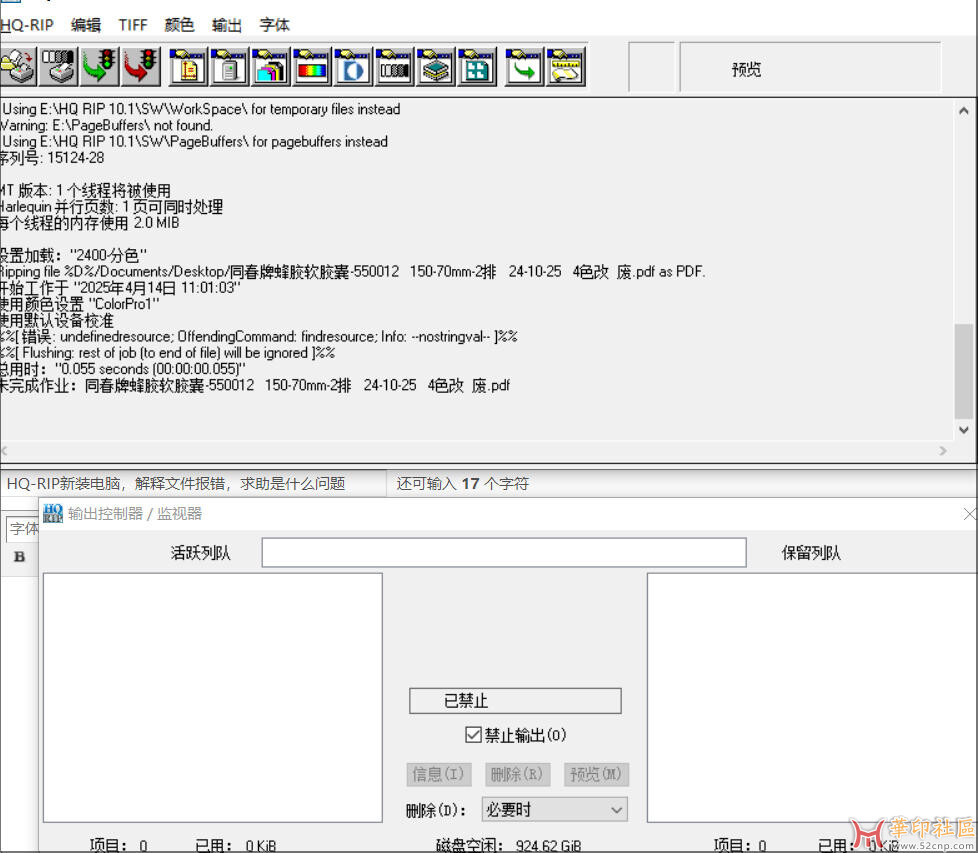Click the '0.055 seconds' total time line

tap(123, 369)
